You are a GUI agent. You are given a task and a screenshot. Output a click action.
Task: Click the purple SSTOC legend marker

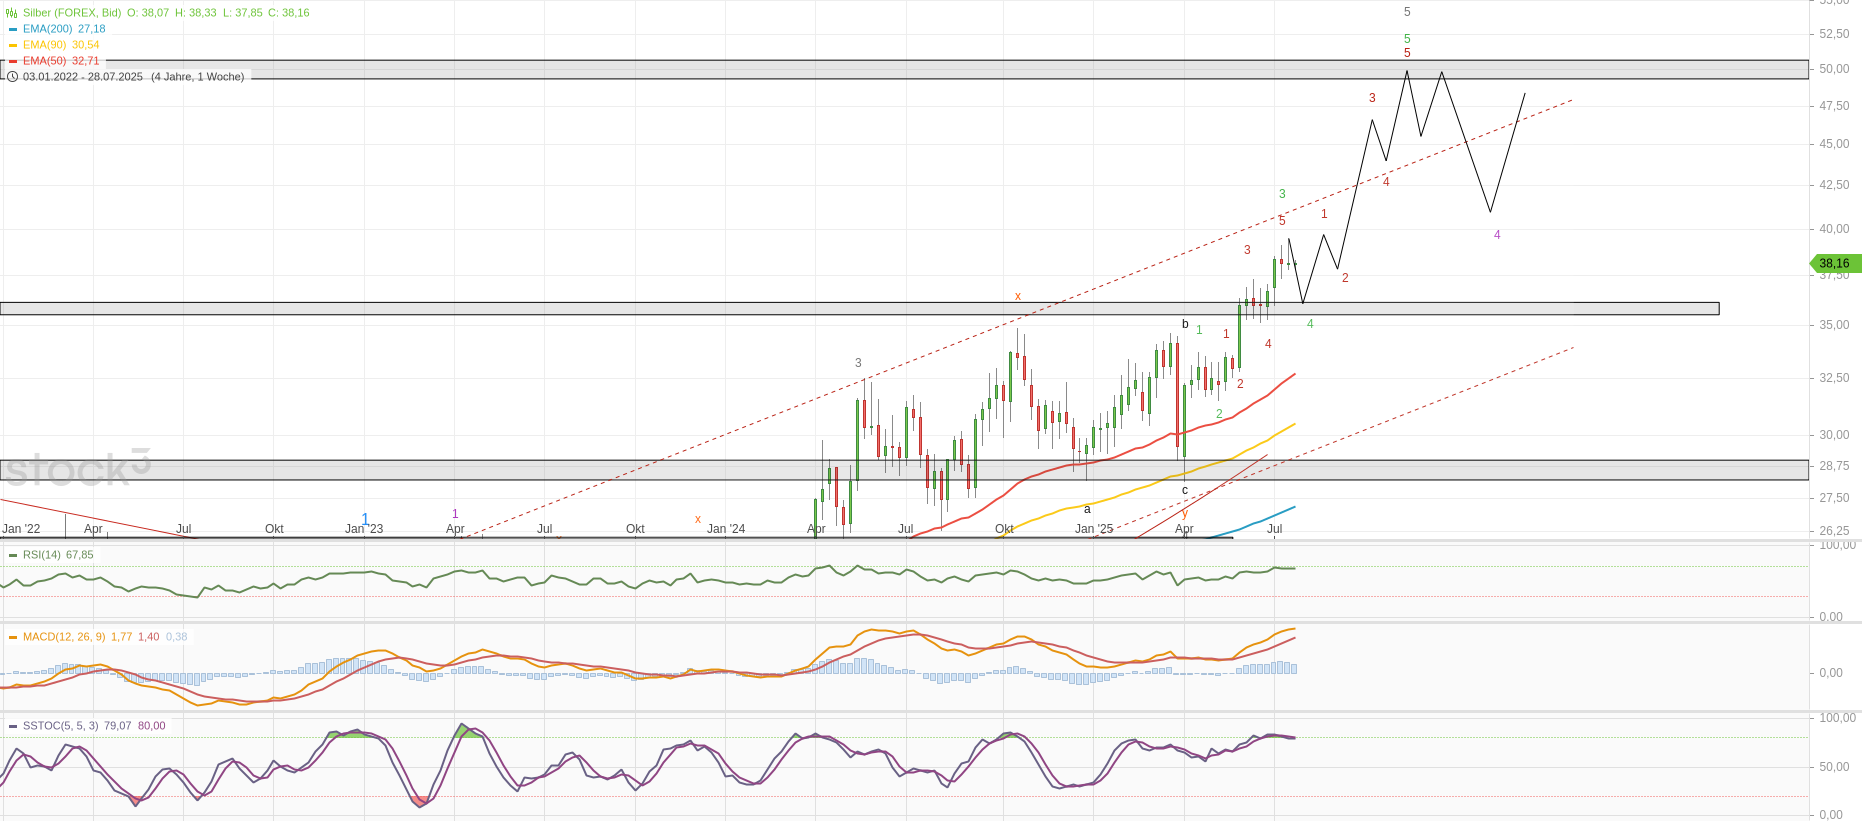pos(13,726)
